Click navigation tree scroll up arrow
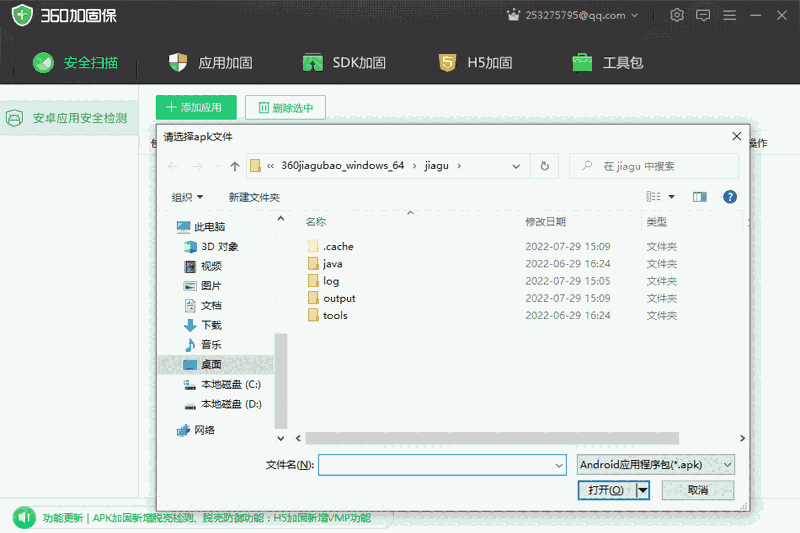800x533 pixels. (x=281, y=219)
